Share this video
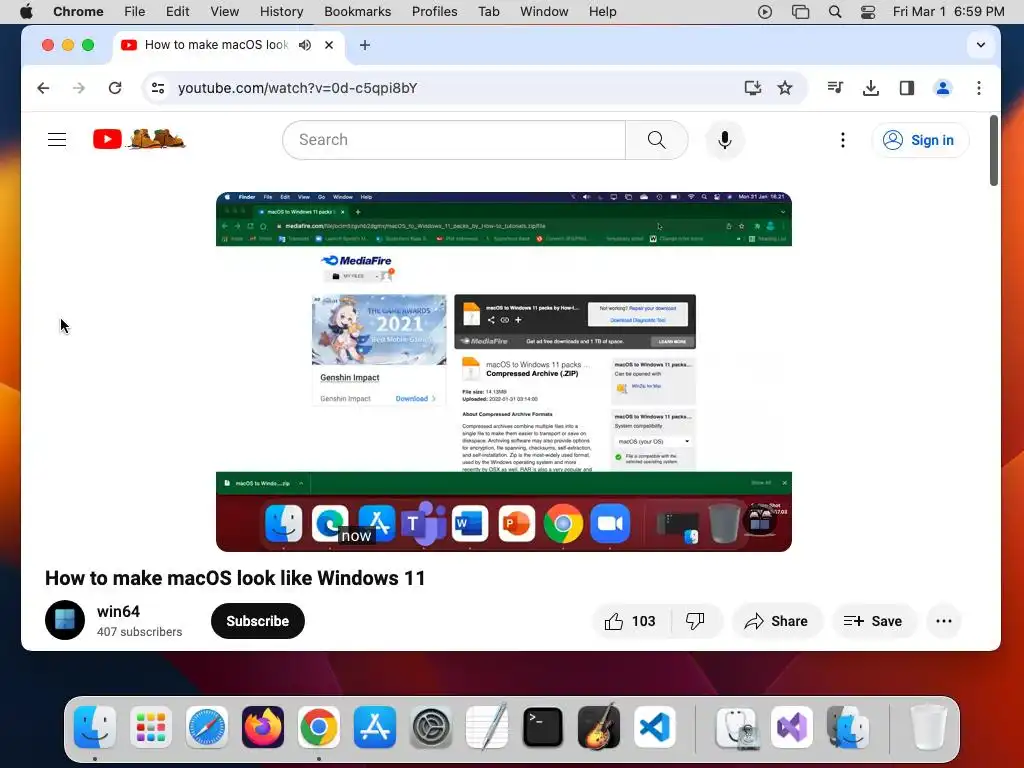The width and height of the screenshot is (1024, 768). click(x=776, y=621)
